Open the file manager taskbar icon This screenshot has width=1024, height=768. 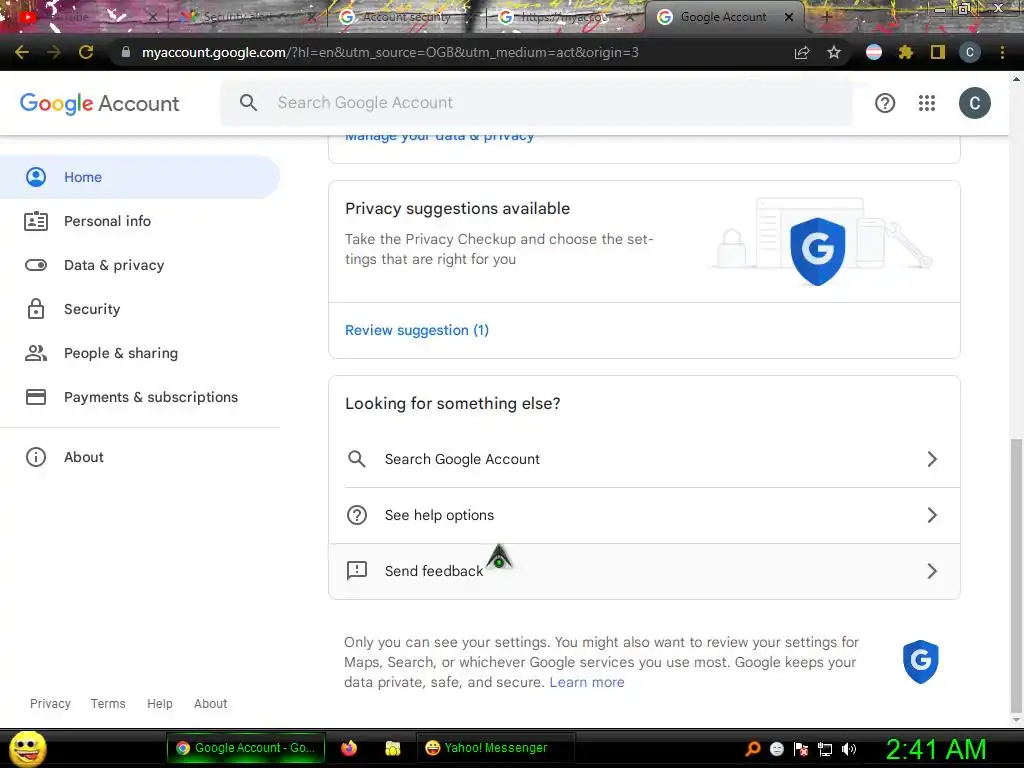coord(392,748)
